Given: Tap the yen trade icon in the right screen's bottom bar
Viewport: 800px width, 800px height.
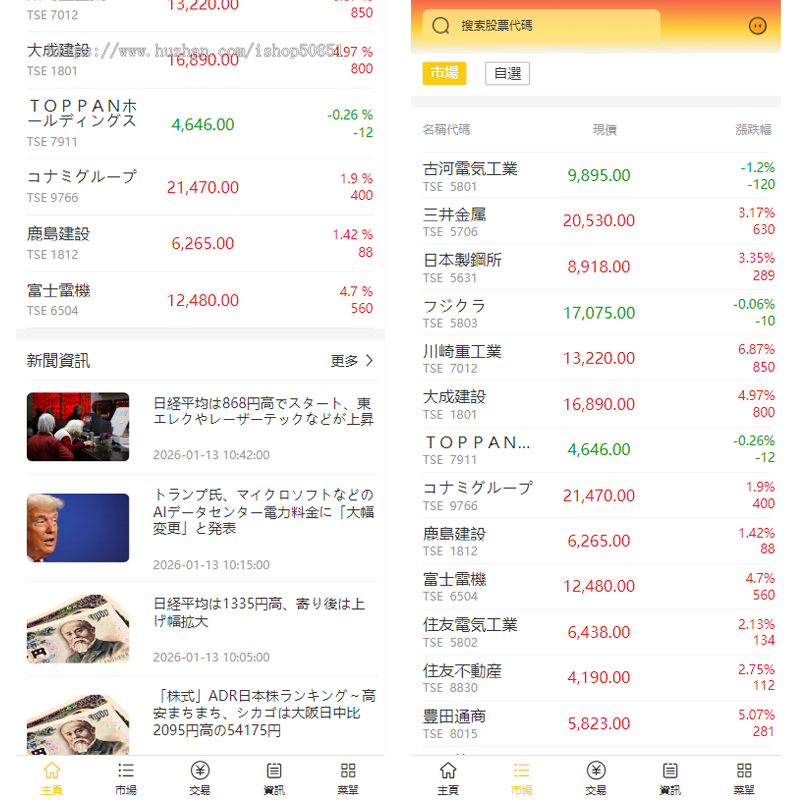Looking at the screenshot, I should (596, 770).
